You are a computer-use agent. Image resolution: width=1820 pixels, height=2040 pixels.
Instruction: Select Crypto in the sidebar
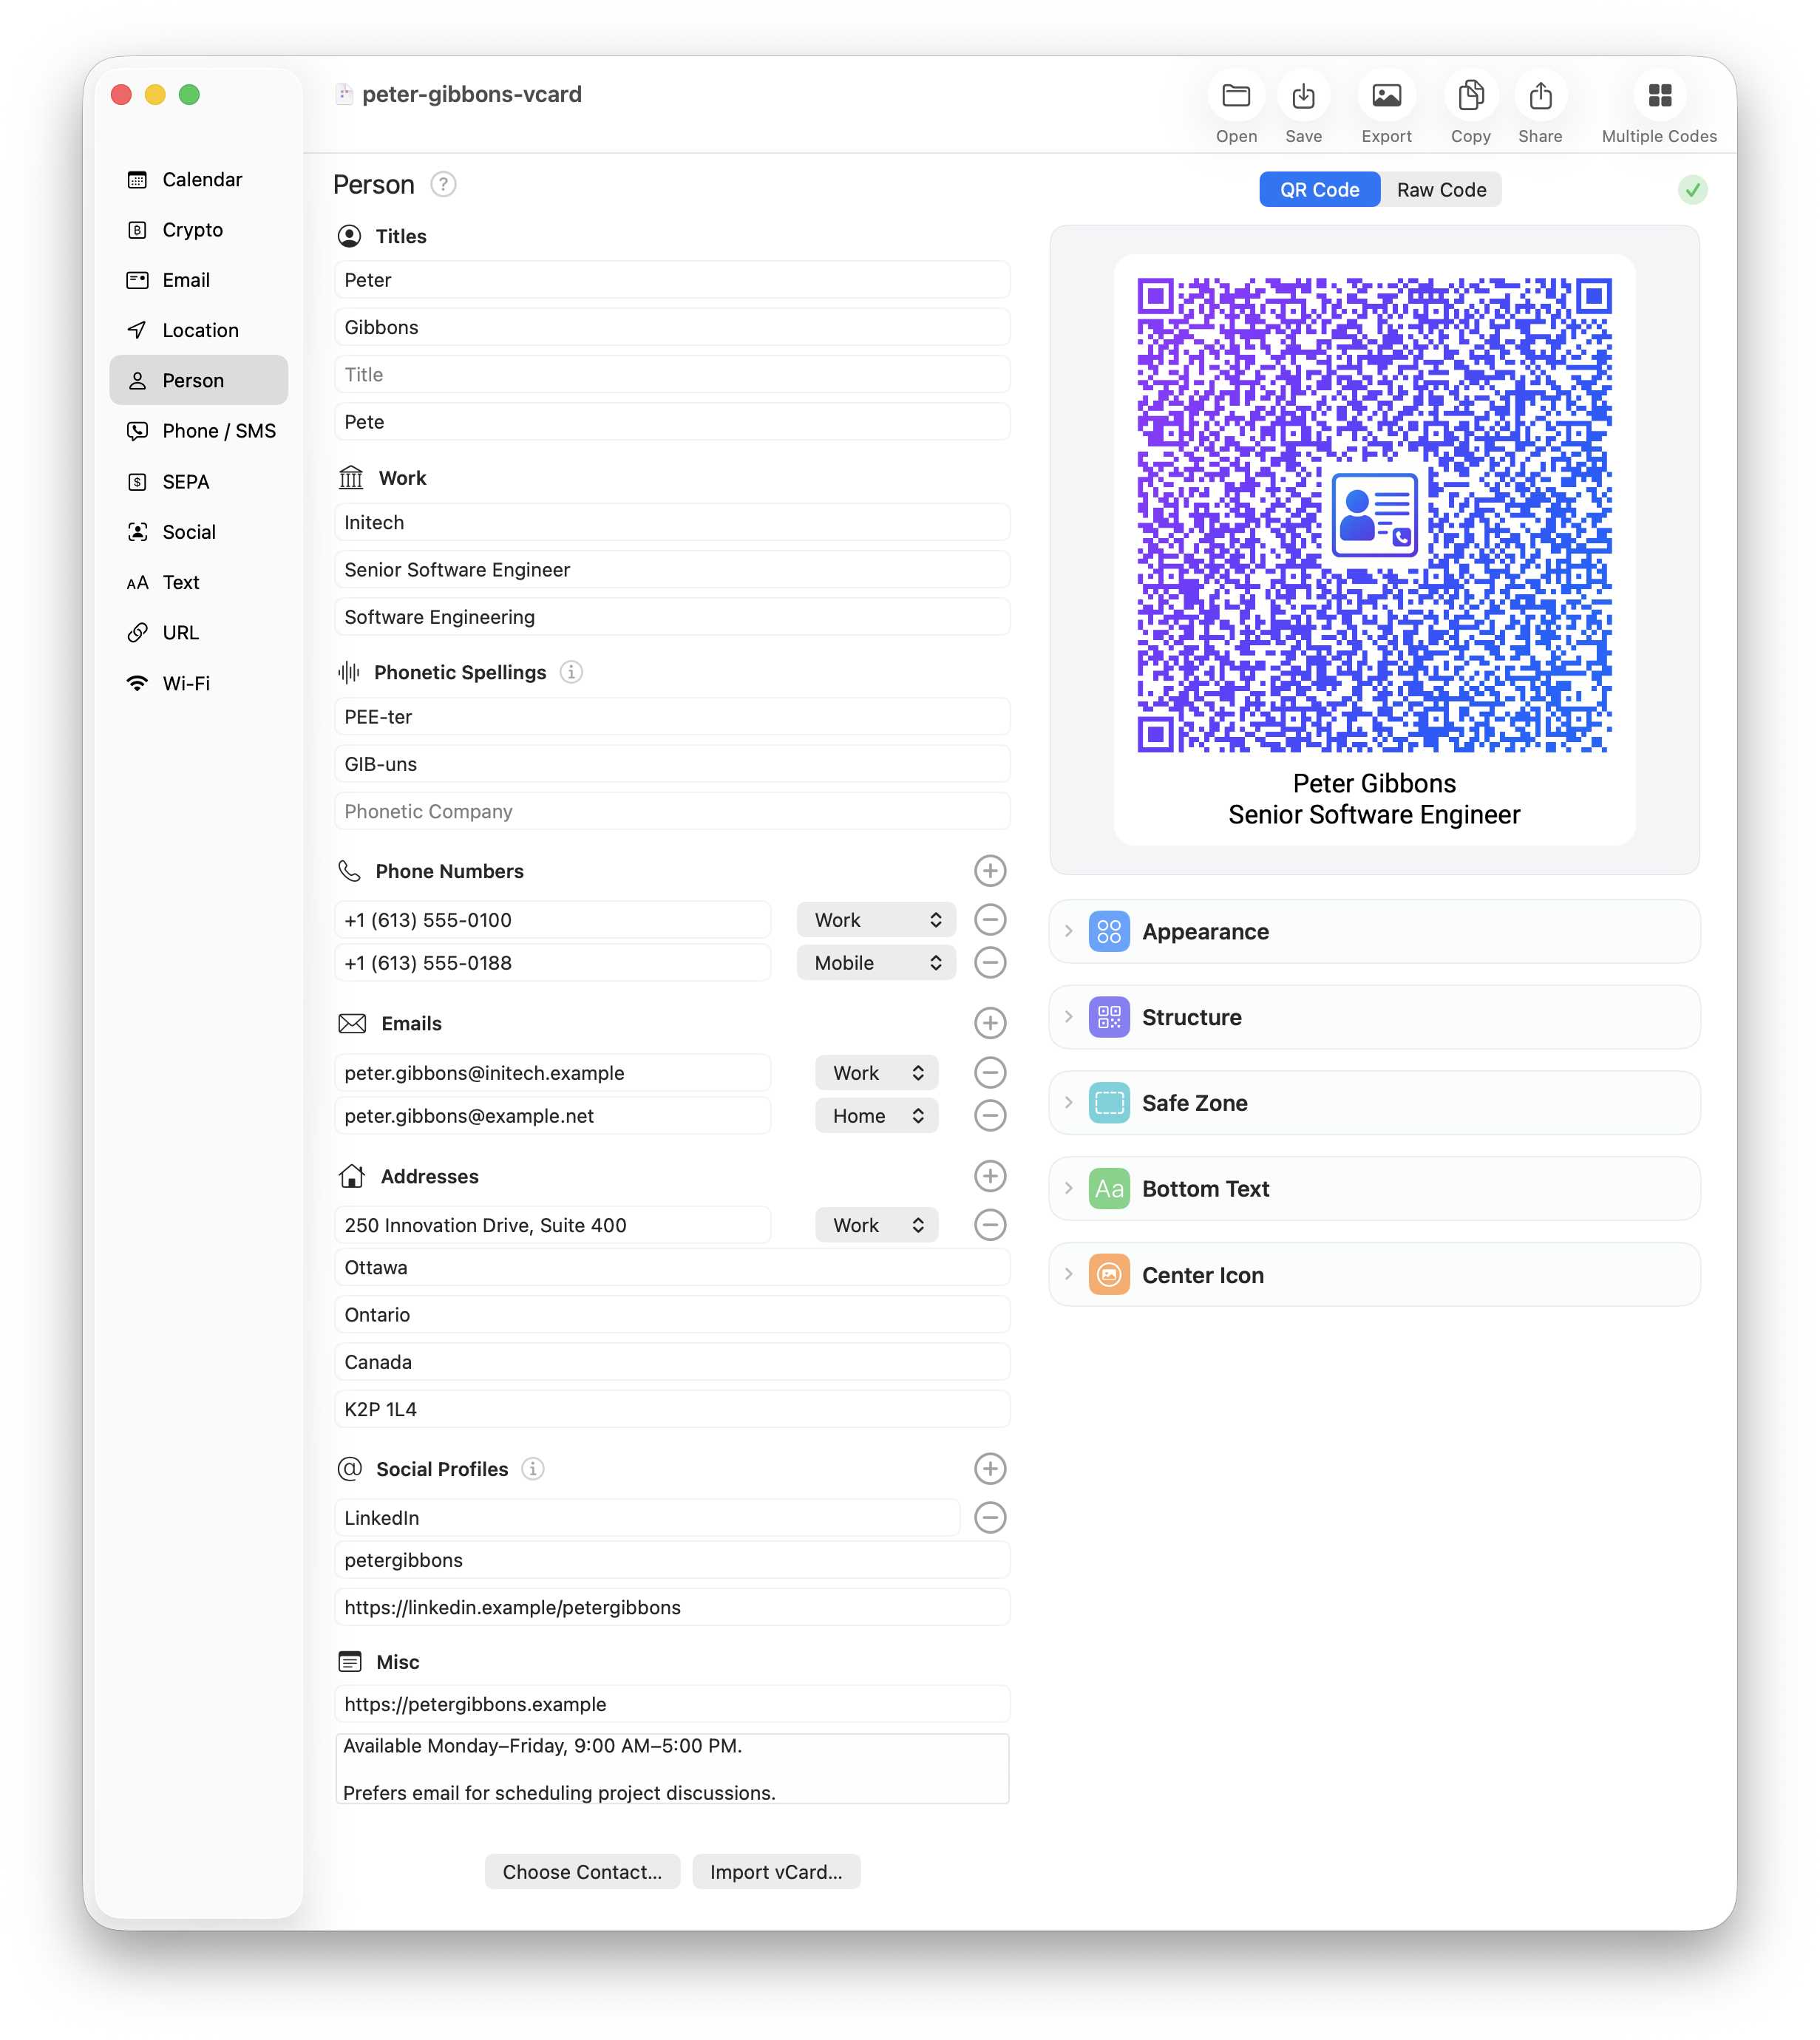pyautogui.click(x=199, y=230)
